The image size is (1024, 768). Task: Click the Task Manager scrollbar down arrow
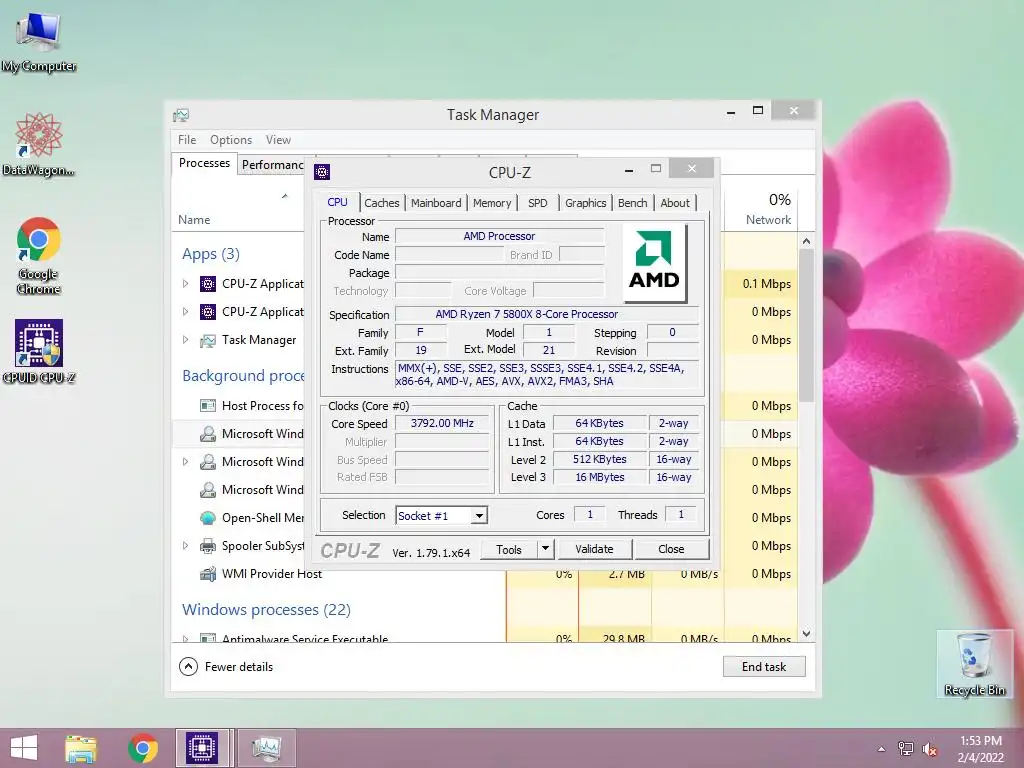(807, 633)
